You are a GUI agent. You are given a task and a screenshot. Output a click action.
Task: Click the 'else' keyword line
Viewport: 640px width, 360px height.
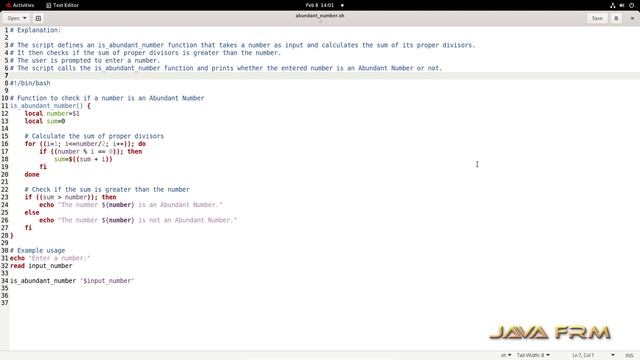tap(32, 213)
